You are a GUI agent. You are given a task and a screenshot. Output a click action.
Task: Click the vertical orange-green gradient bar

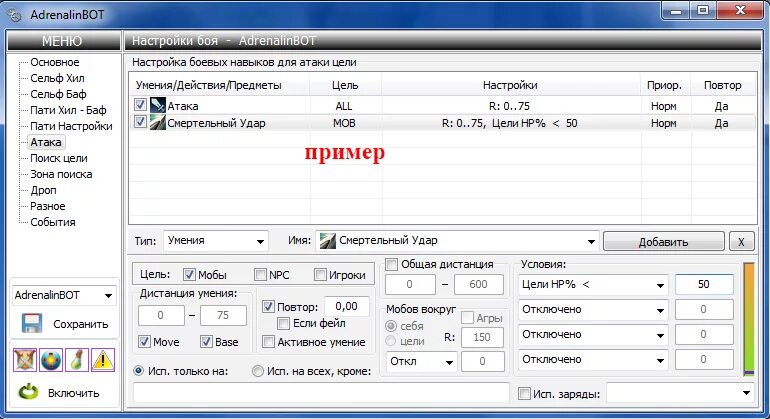[749, 320]
